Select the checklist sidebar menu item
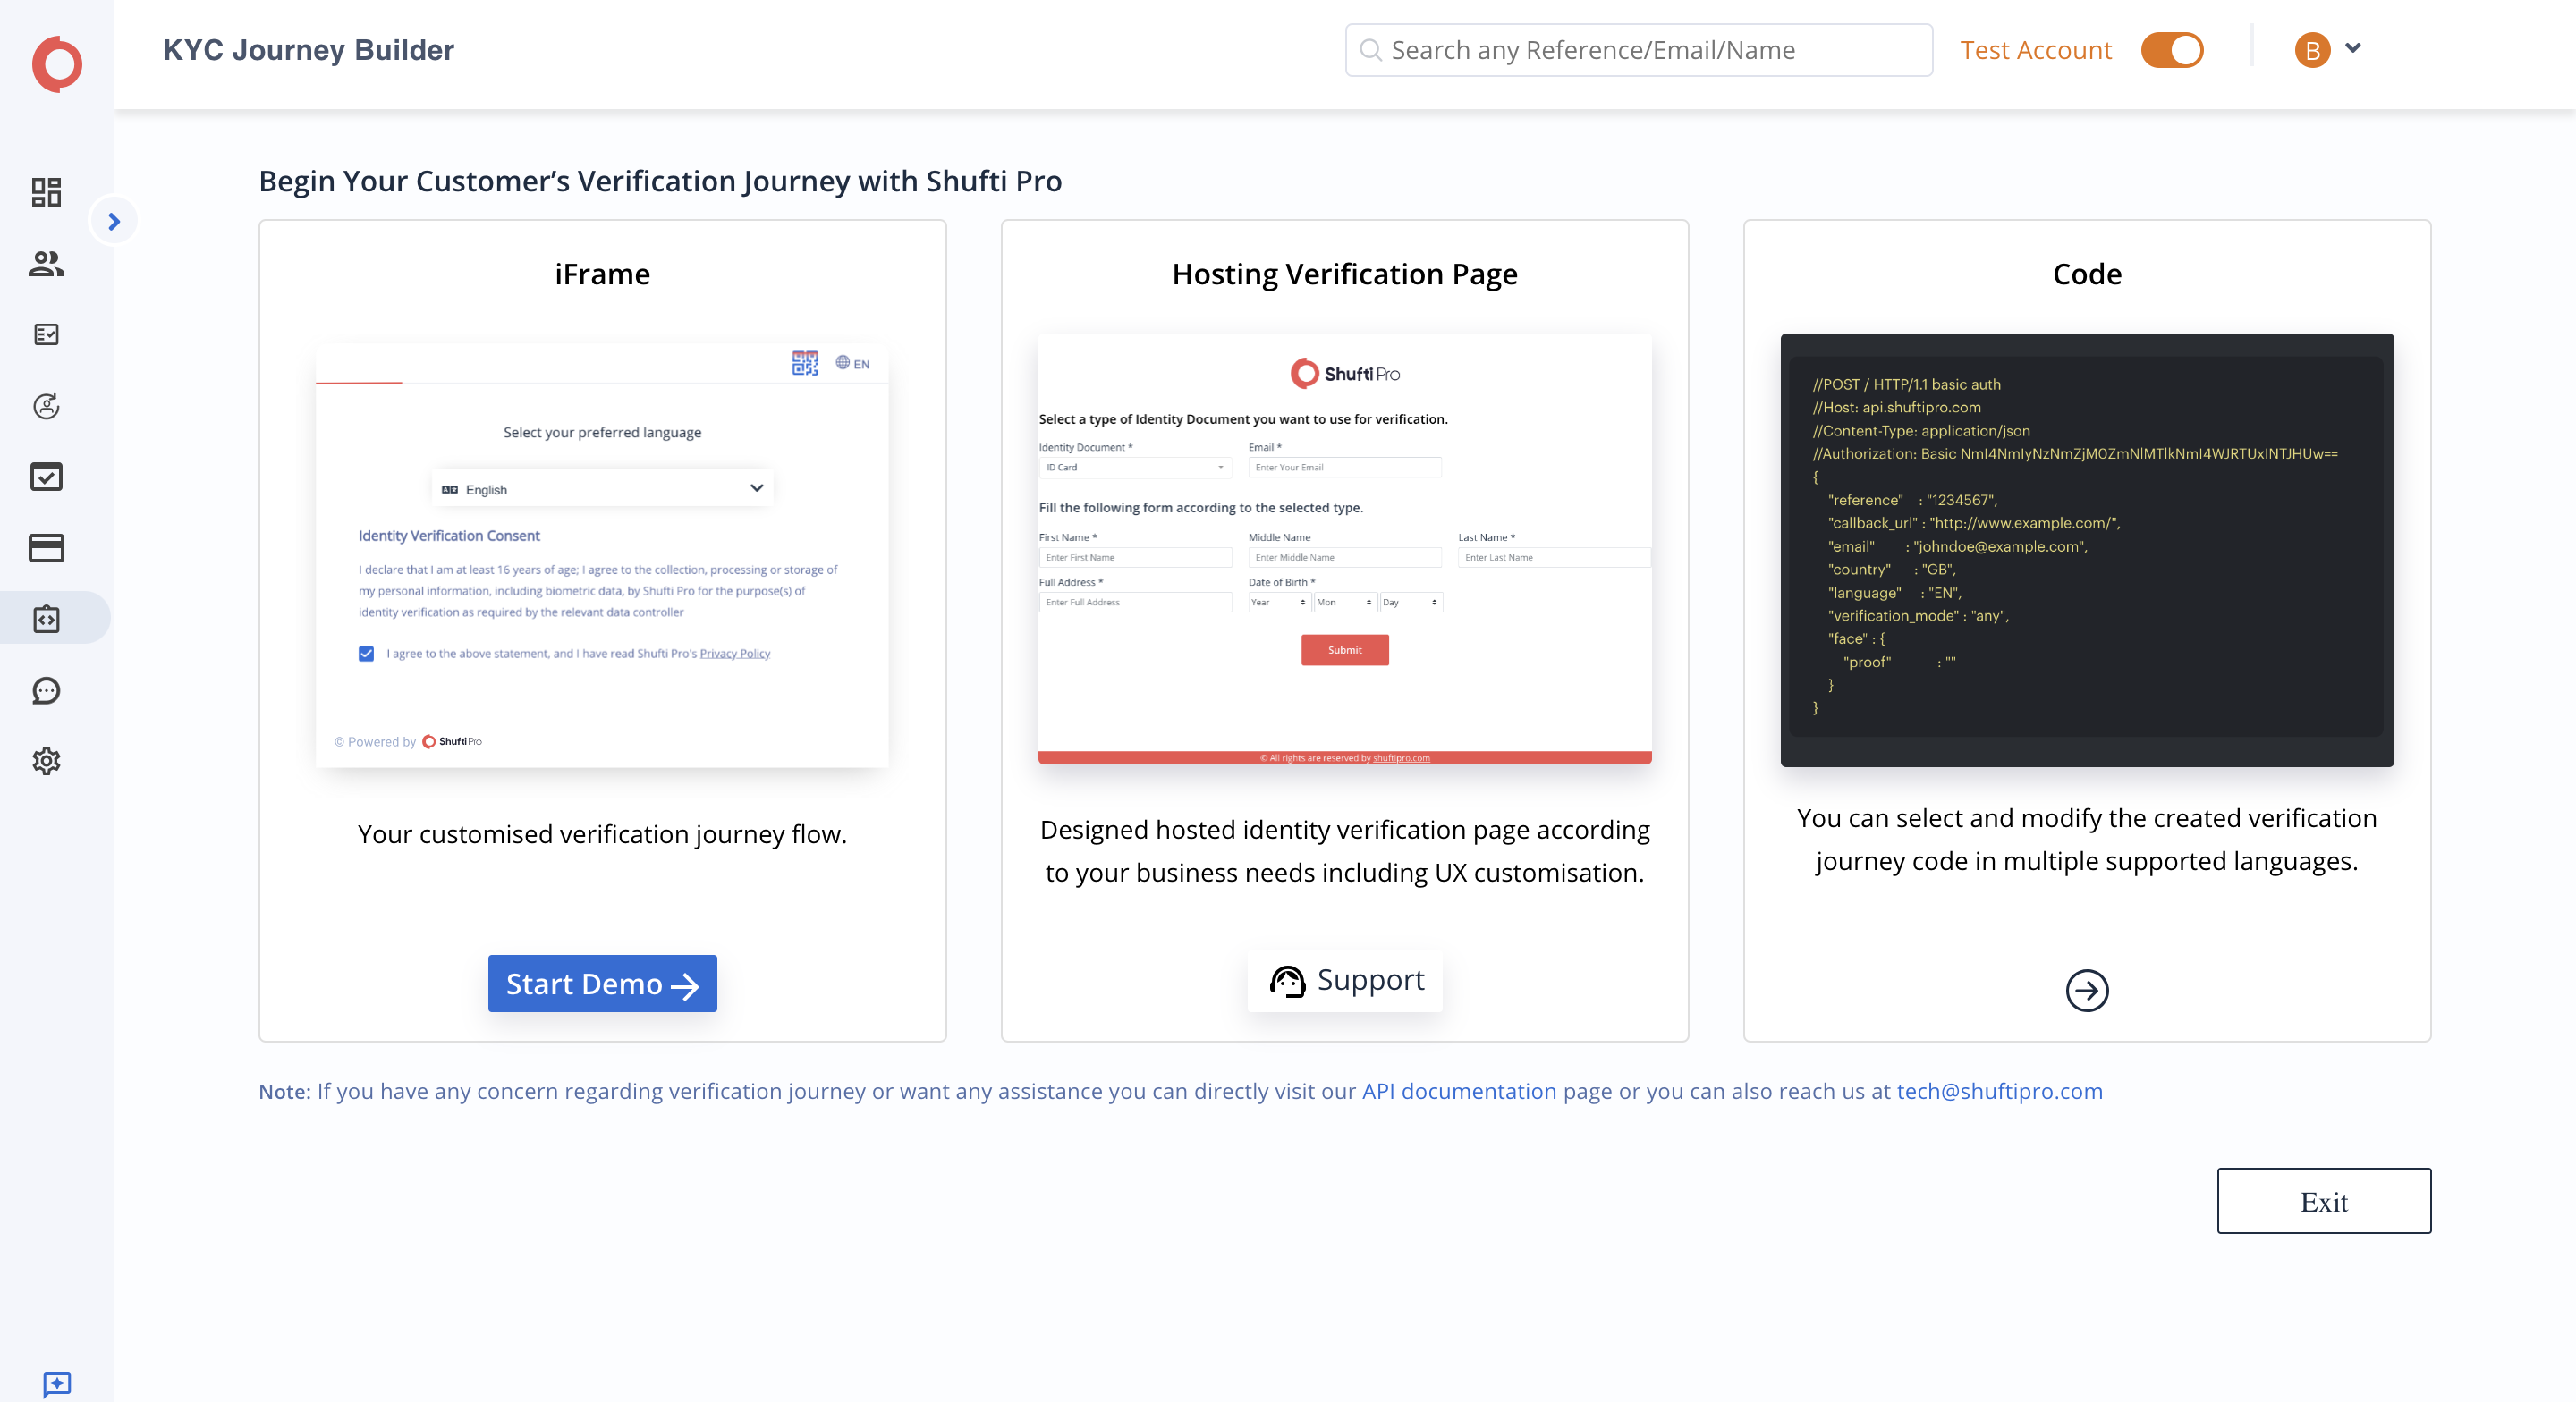The image size is (2576, 1402). pos(46,334)
